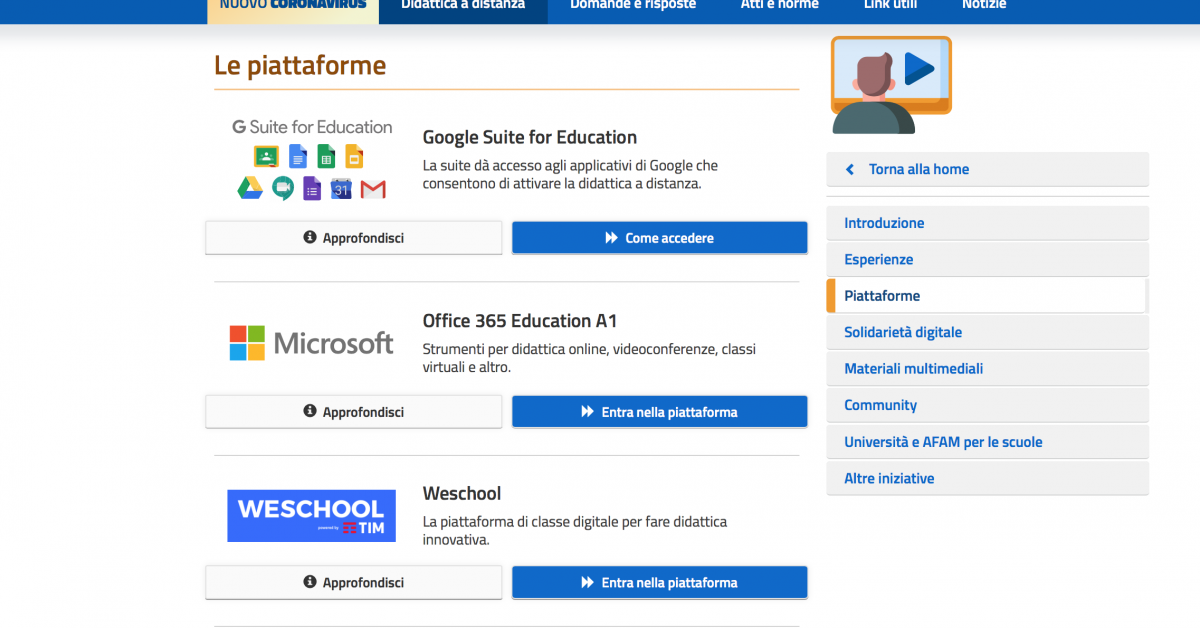Click the Office 365 Education A1 heading
The height and width of the screenshot is (628, 1200).
tap(520, 321)
